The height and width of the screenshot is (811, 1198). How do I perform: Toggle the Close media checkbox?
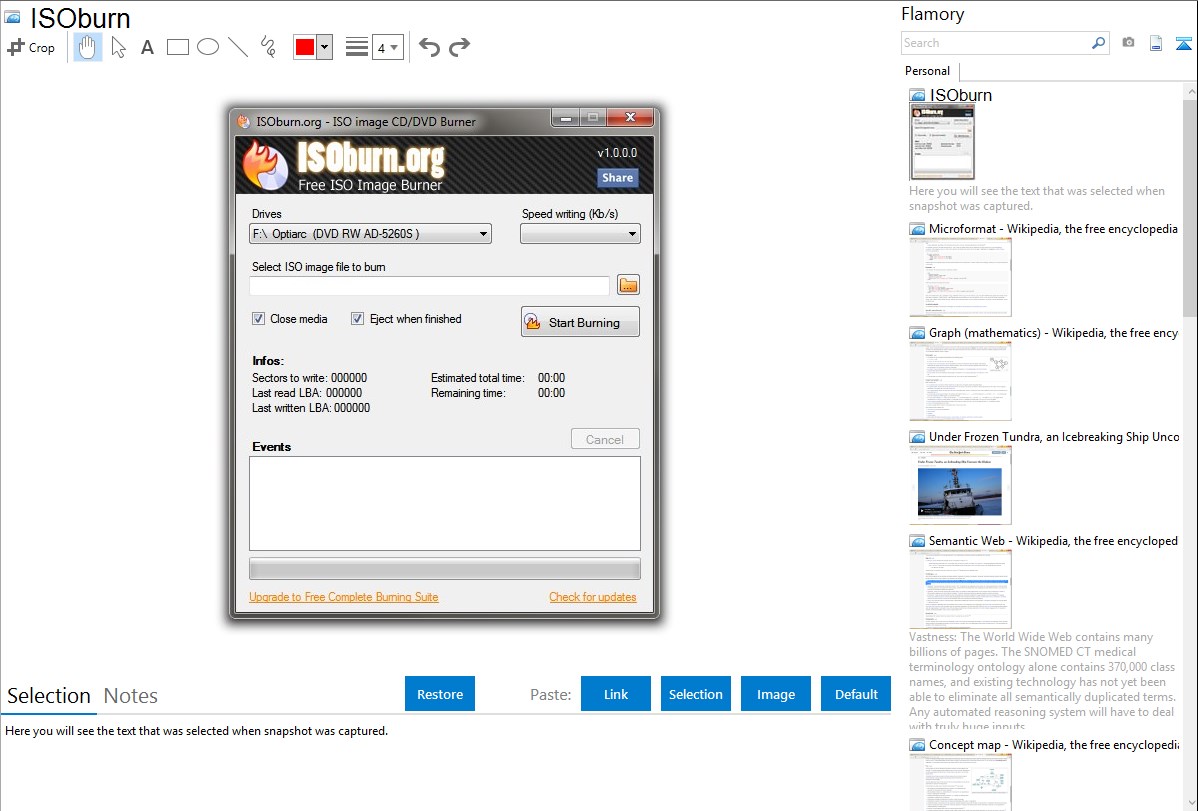click(258, 319)
